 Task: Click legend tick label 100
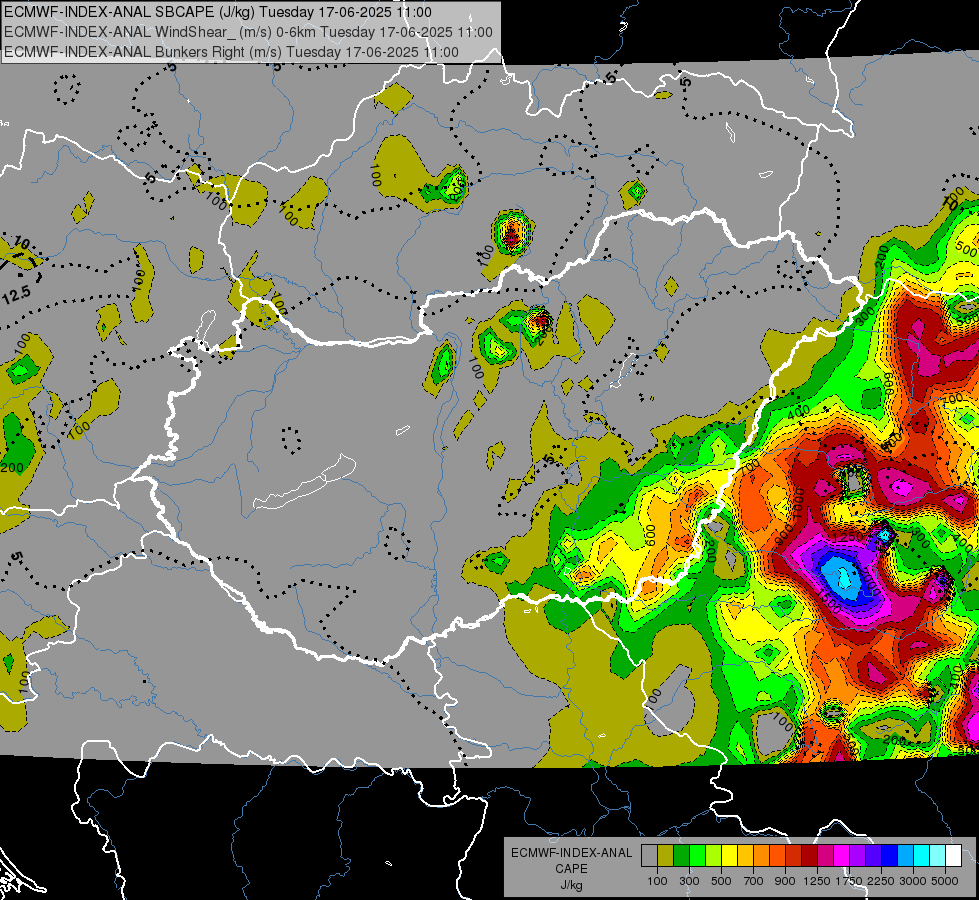point(657,881)
